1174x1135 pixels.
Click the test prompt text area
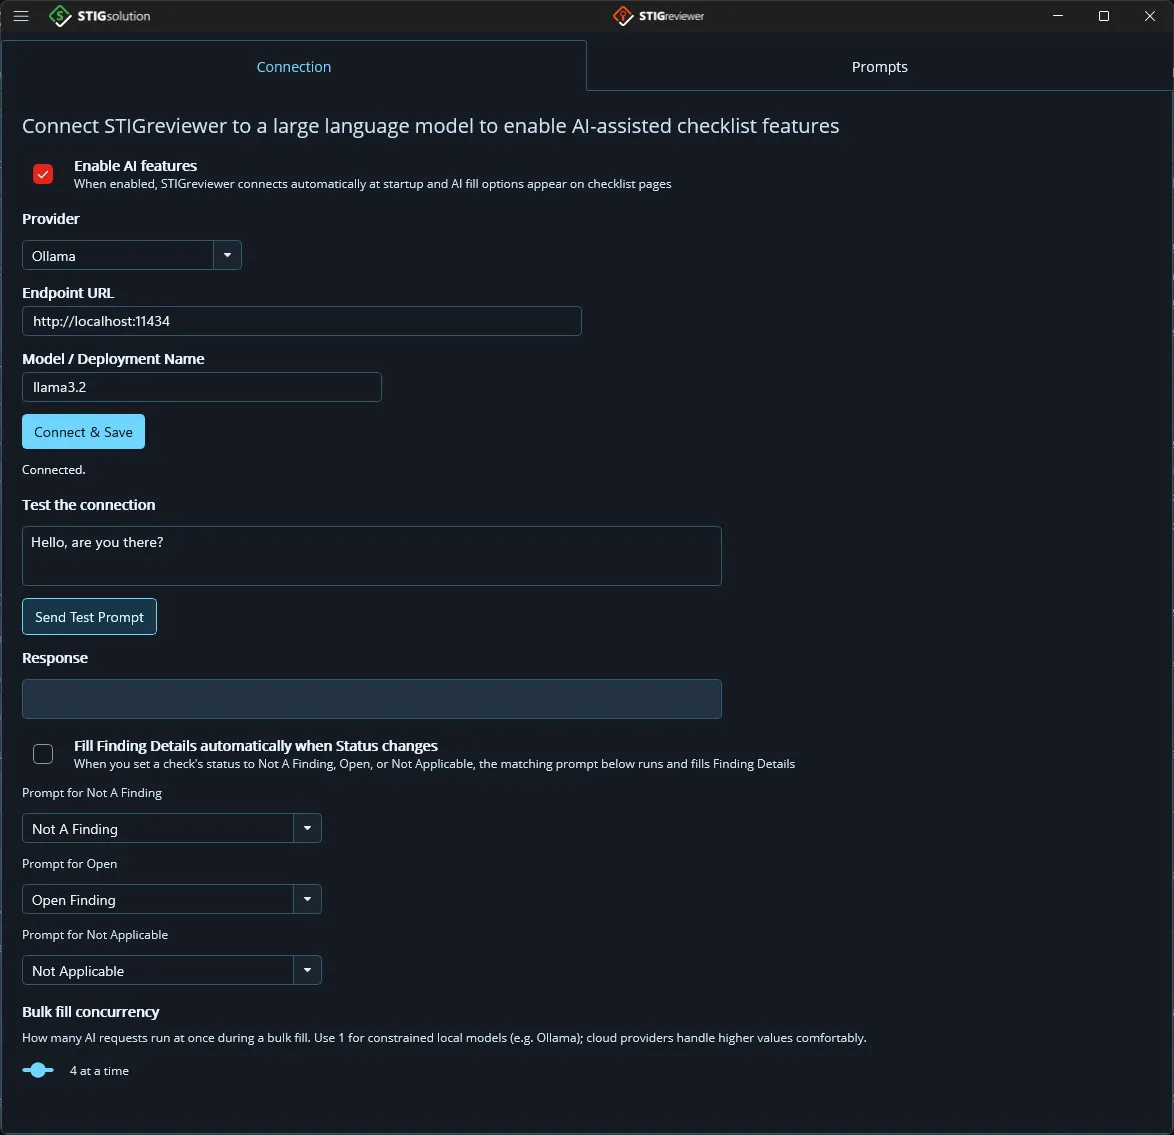tap(371, 556)
